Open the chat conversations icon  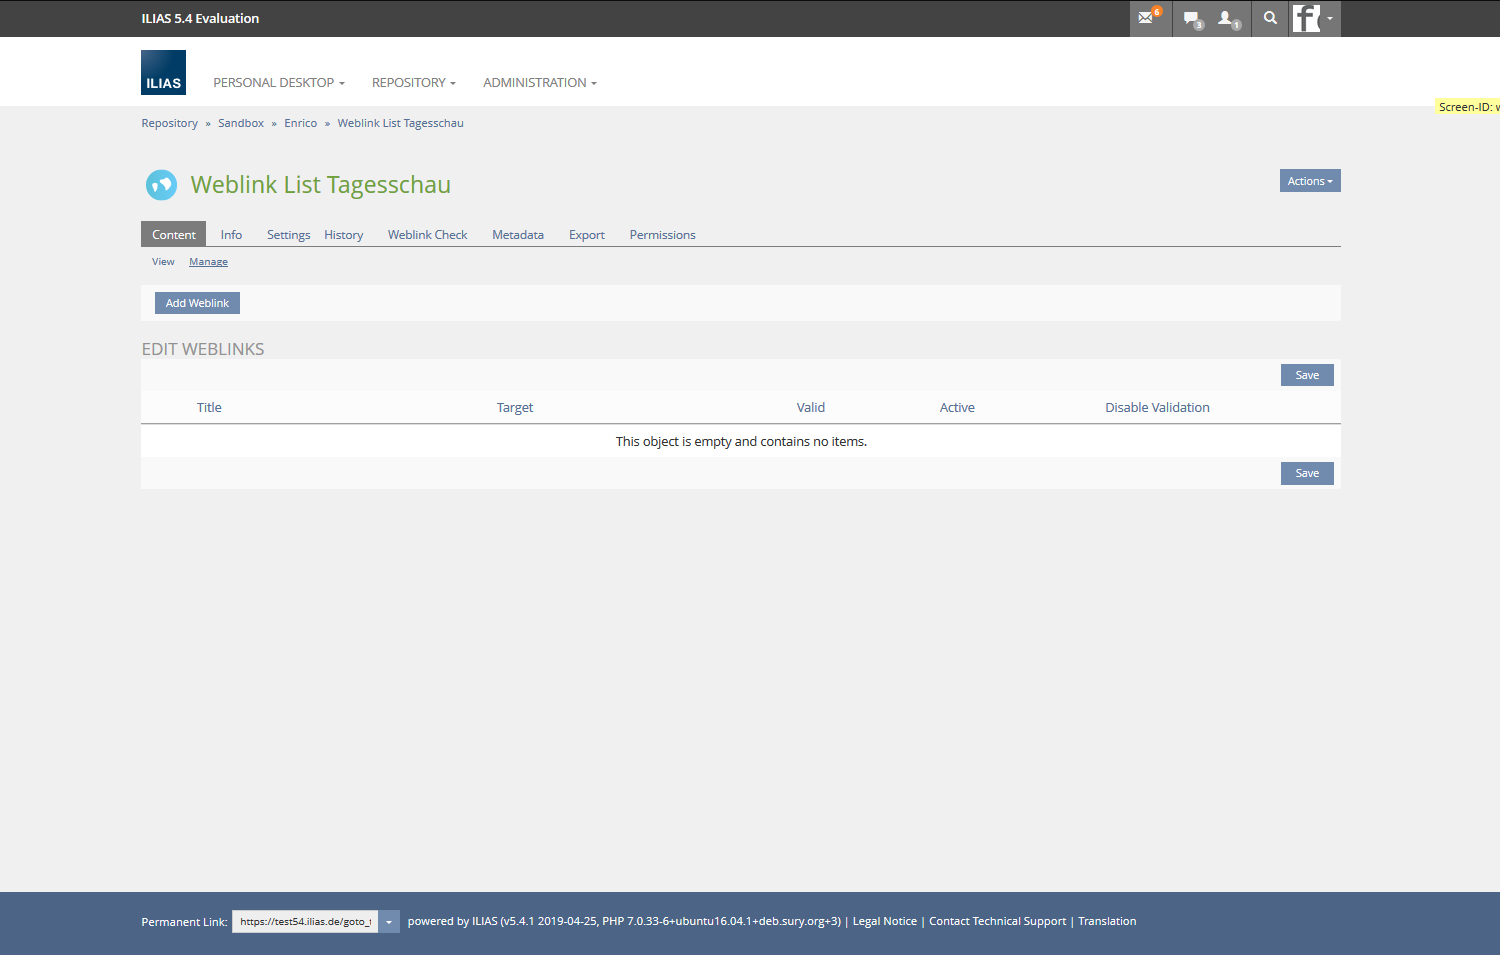(1192, 18)
